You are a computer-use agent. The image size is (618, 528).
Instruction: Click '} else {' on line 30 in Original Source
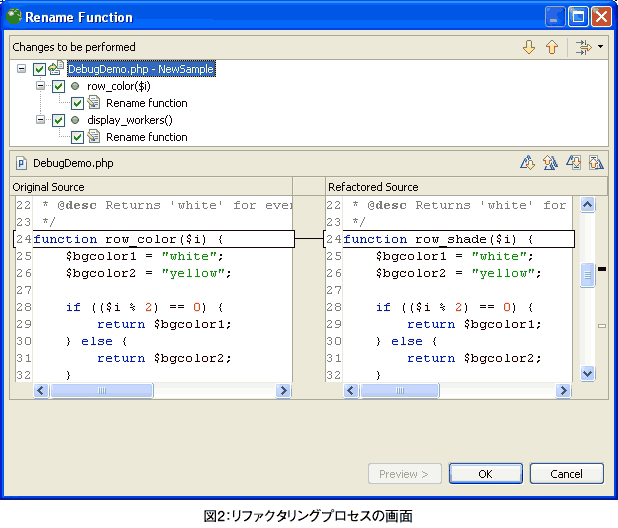[x=97, y=341]
